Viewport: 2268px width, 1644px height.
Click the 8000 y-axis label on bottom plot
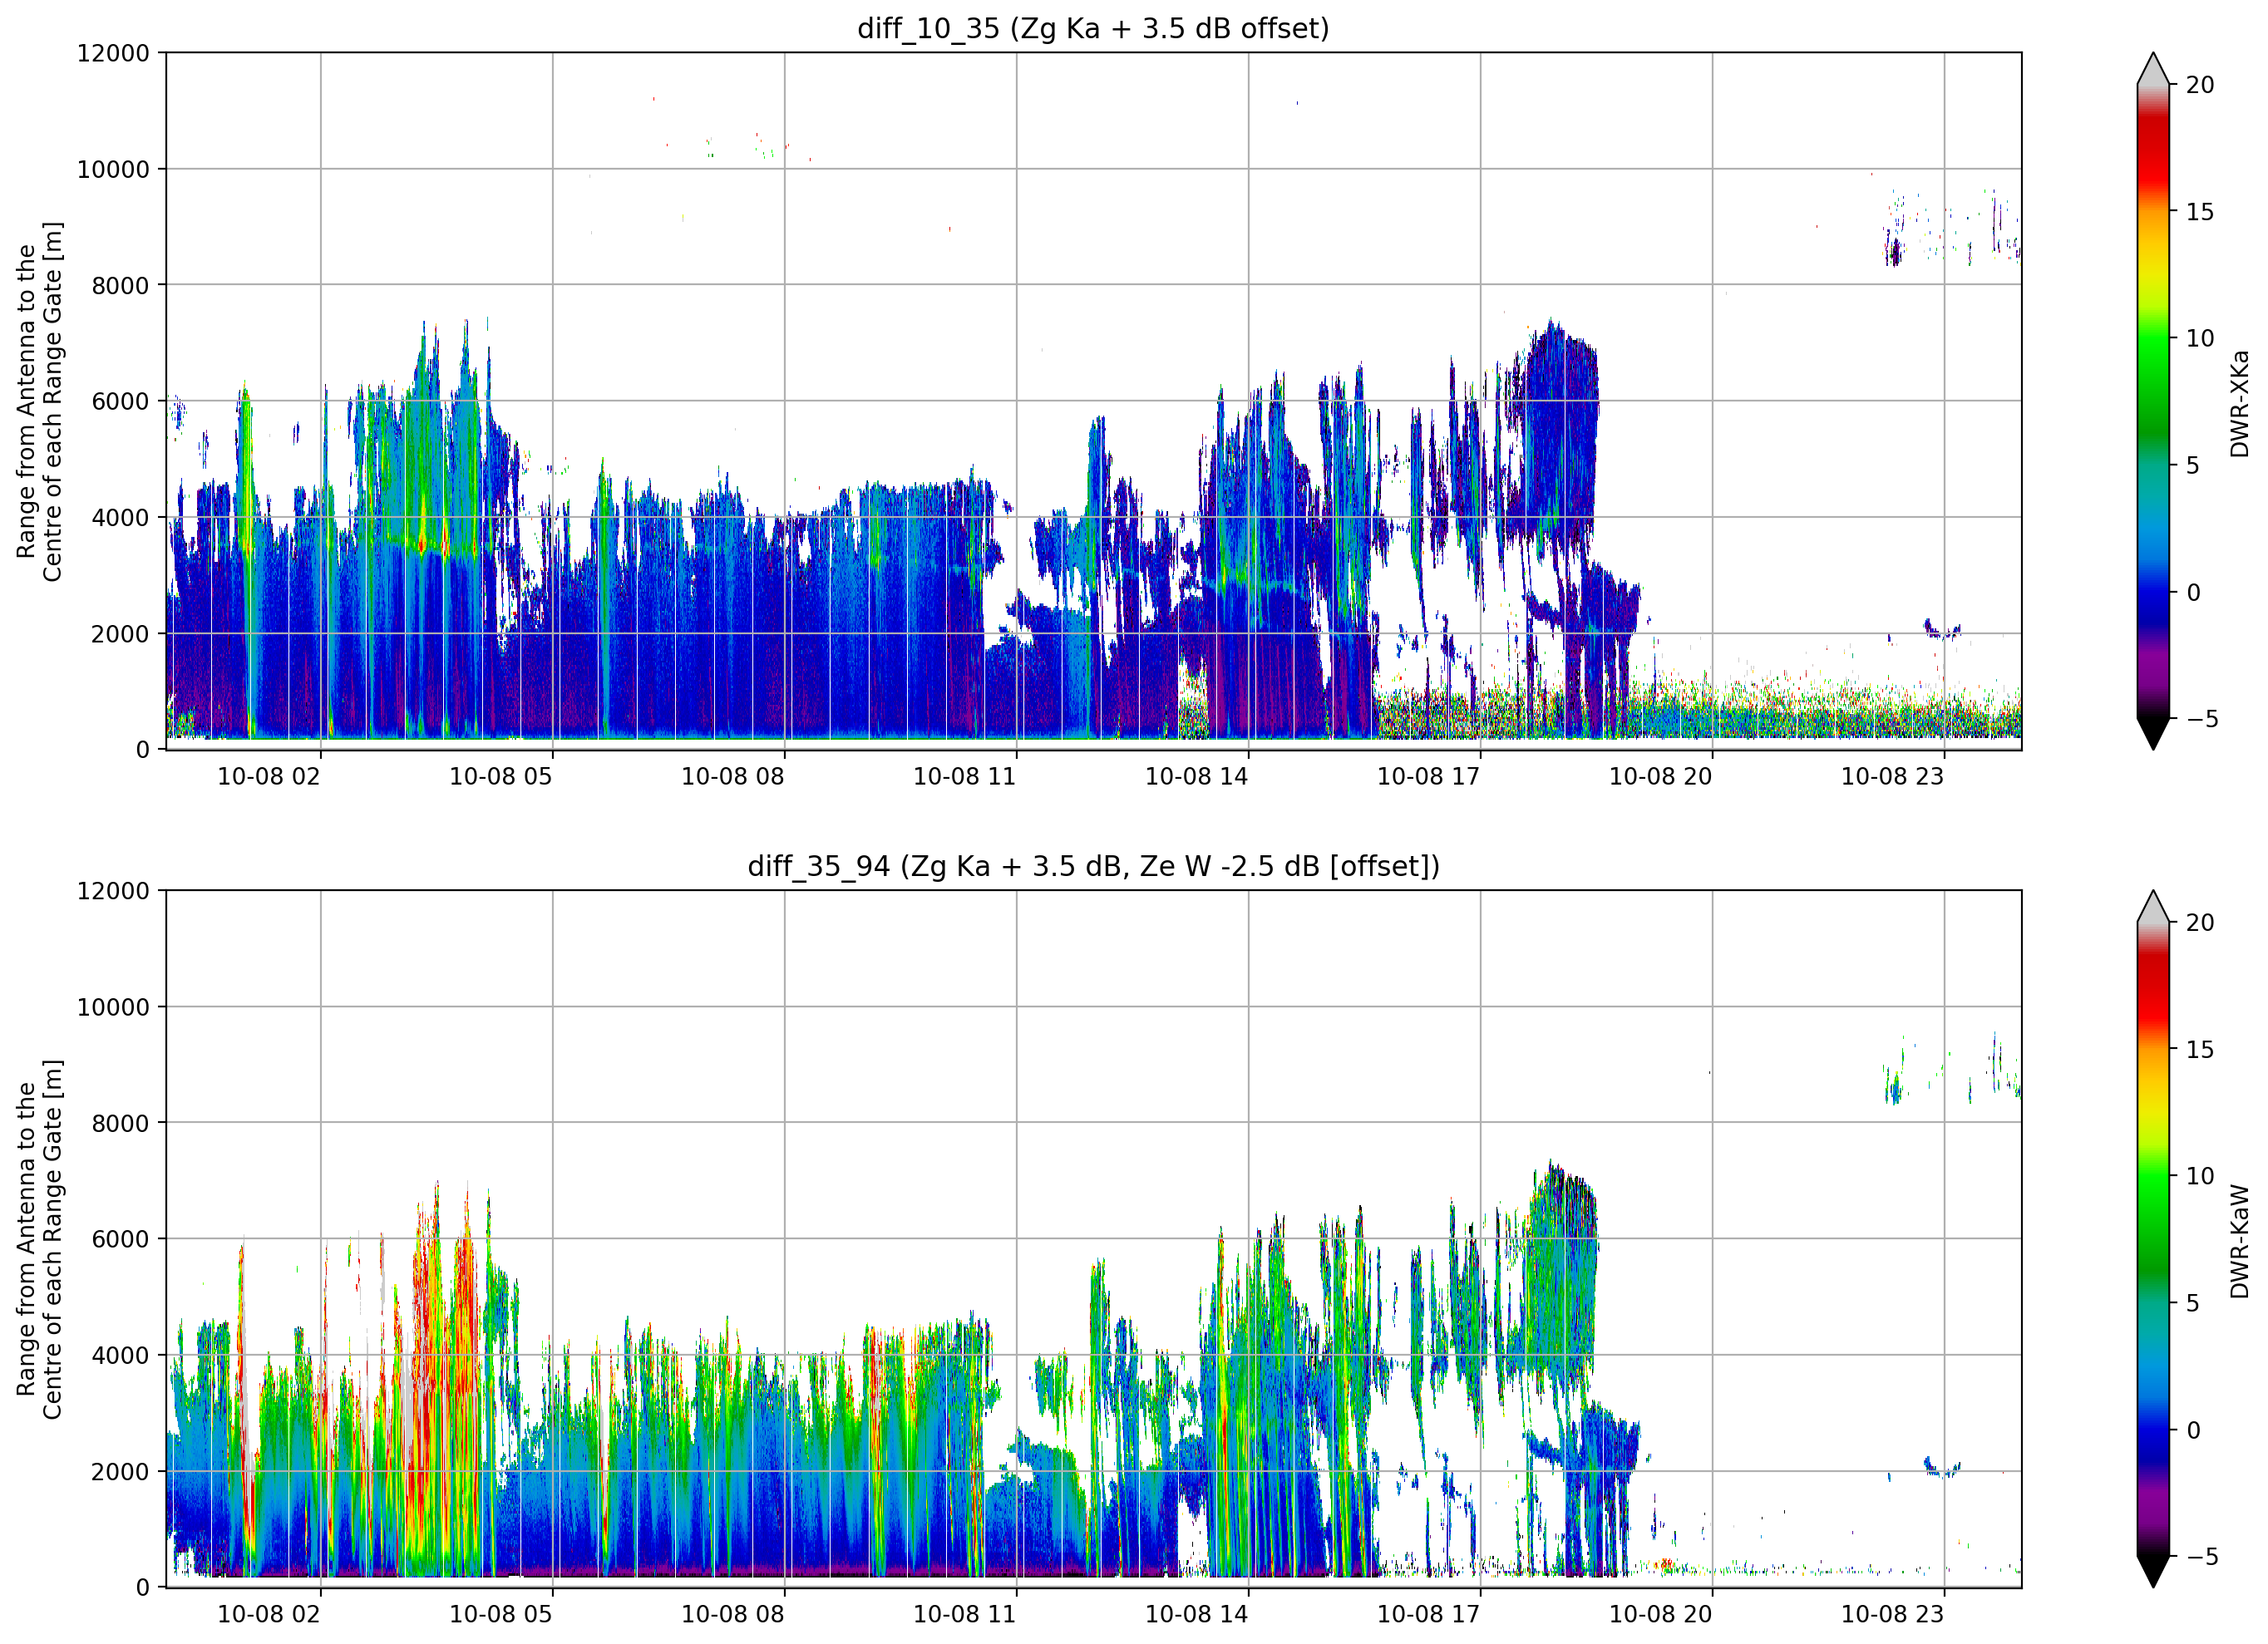pos(120,1123)
